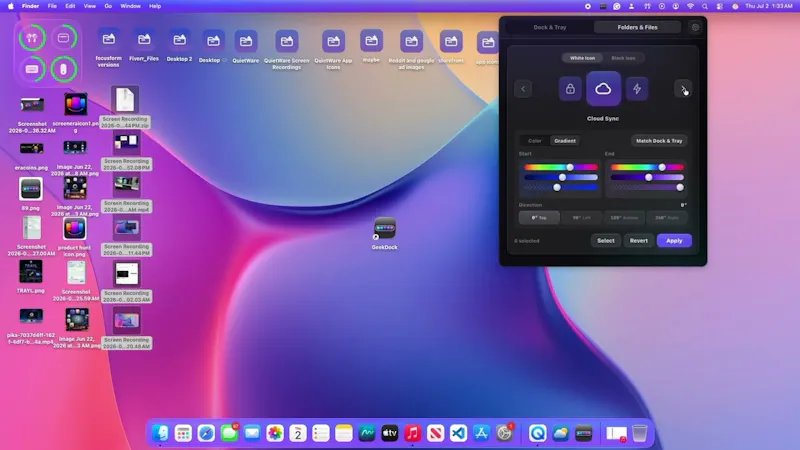Switch to the Folders & Files tab

click(x=637, y=28)
